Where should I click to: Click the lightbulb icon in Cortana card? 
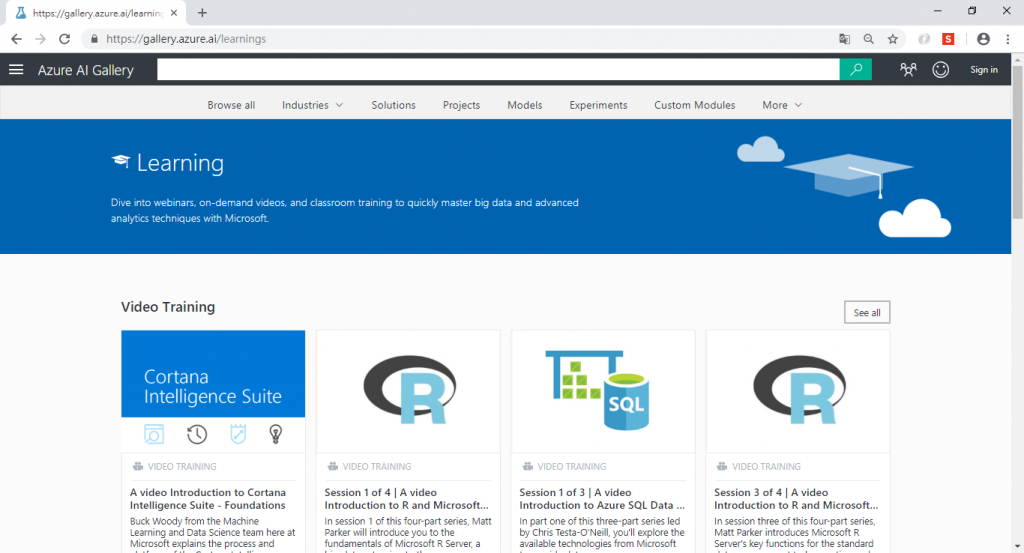click(276, 434)
